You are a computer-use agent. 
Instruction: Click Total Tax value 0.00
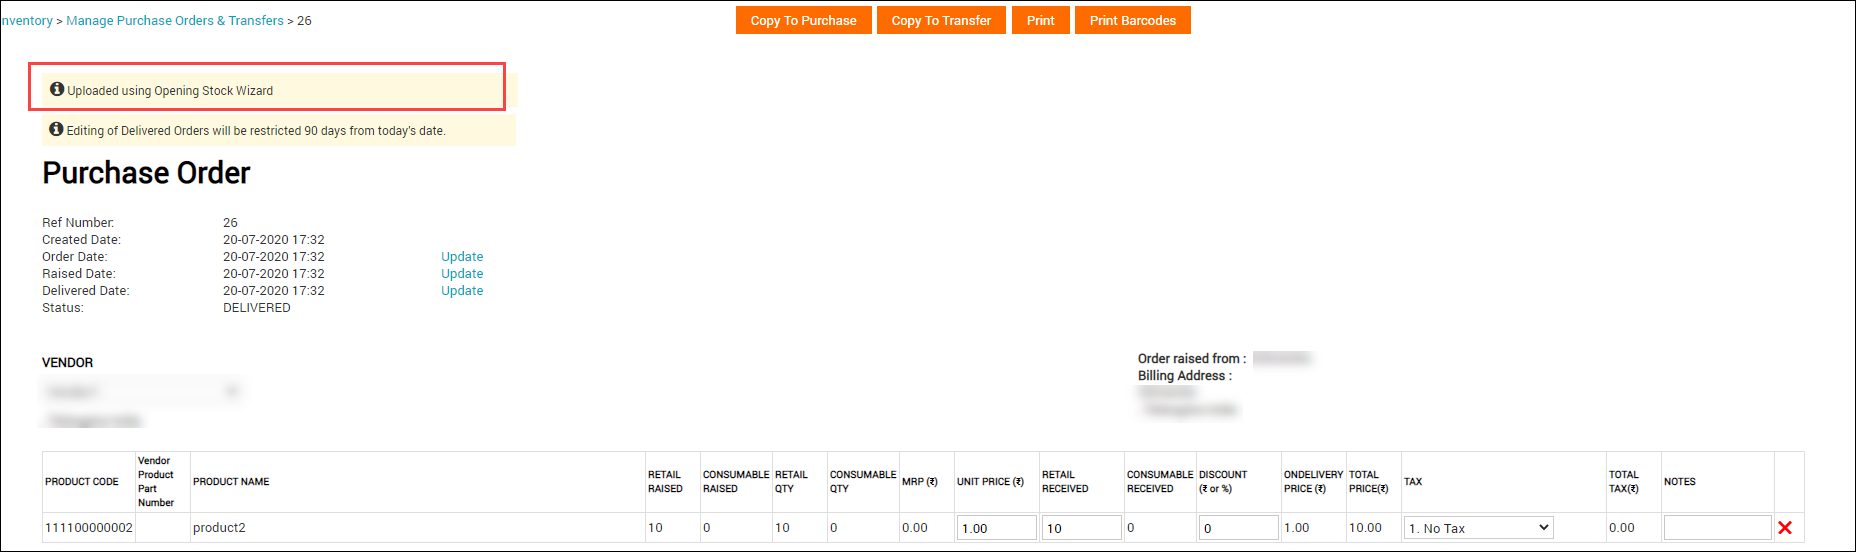[x=1622, y=528]
